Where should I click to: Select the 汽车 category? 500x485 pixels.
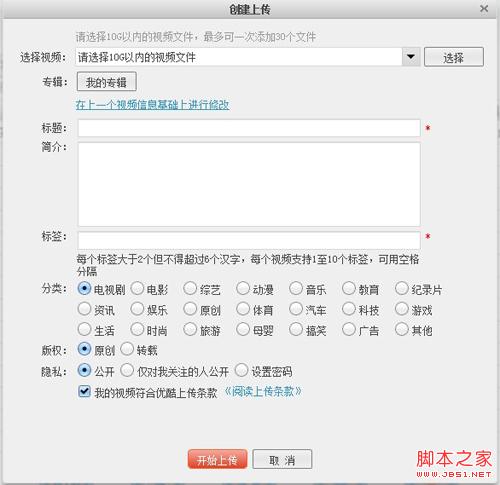click(296, 309)
